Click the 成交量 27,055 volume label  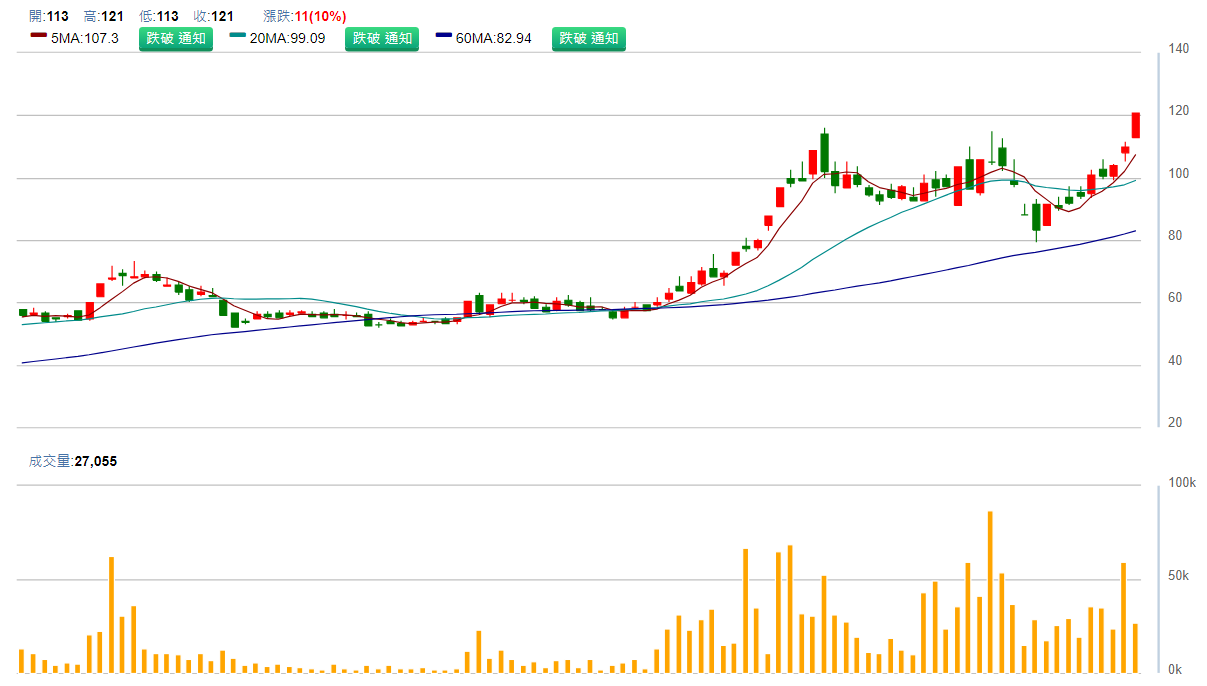pyautogui.click(x=73, y=461)
